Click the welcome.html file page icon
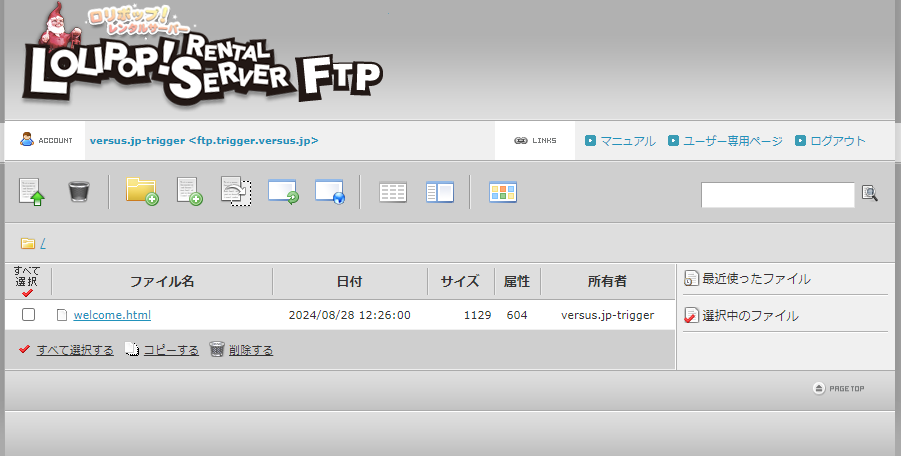Viewport: 901px width, 456px height. (61, 315)
